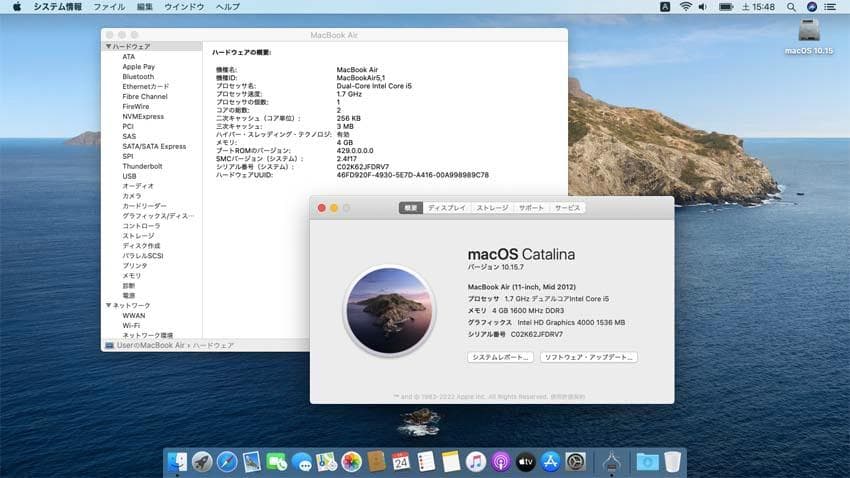Select Apple Pay in the sidebar
The width and height of the screenshot is (850, 478).
point(138,67)
